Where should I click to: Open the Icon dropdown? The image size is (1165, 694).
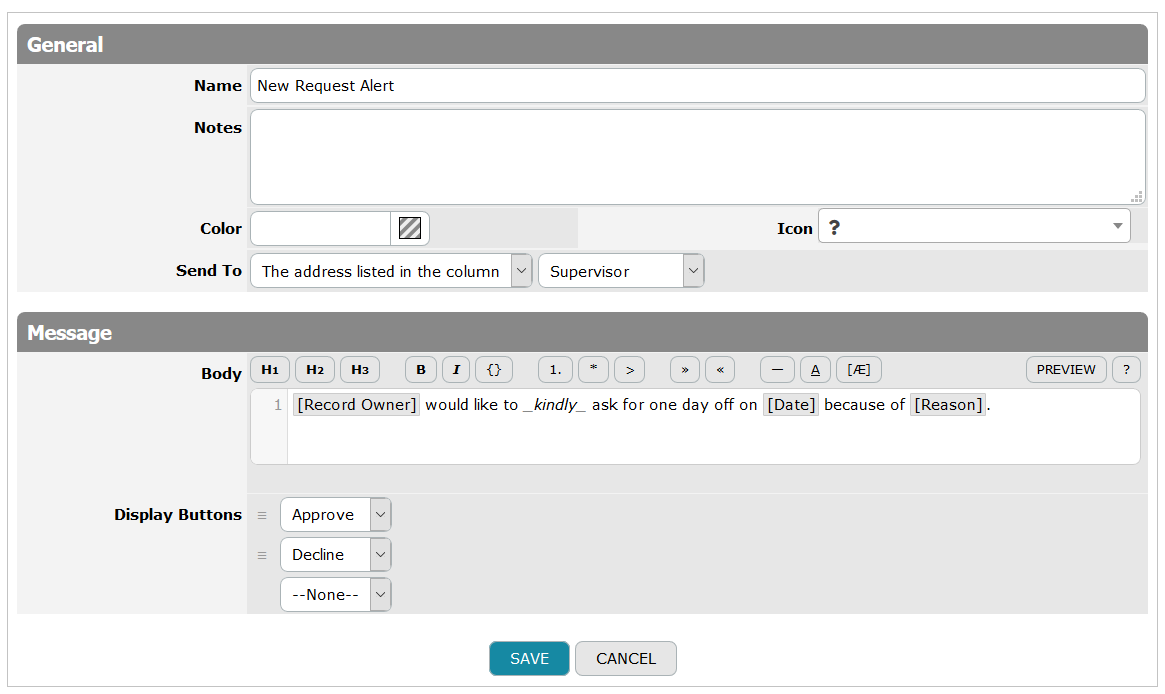pyautogui.click(x=974, y=226)
